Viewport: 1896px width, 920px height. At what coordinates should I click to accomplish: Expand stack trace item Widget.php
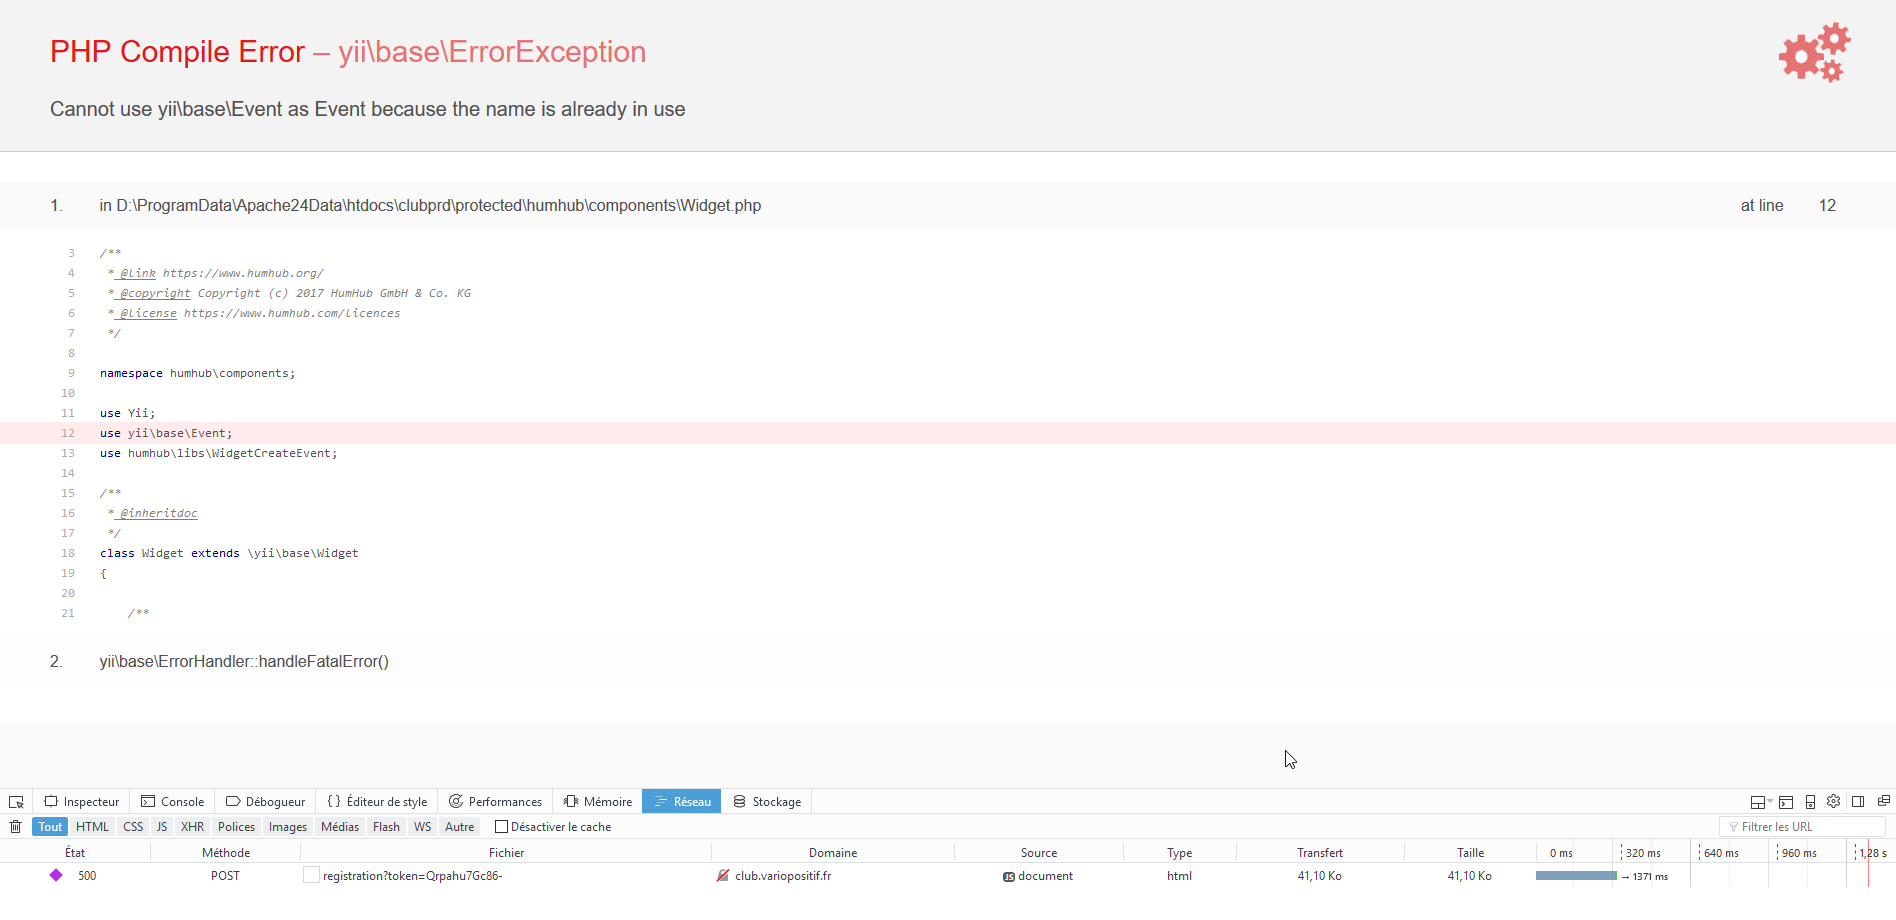click(x=948, y=205)
